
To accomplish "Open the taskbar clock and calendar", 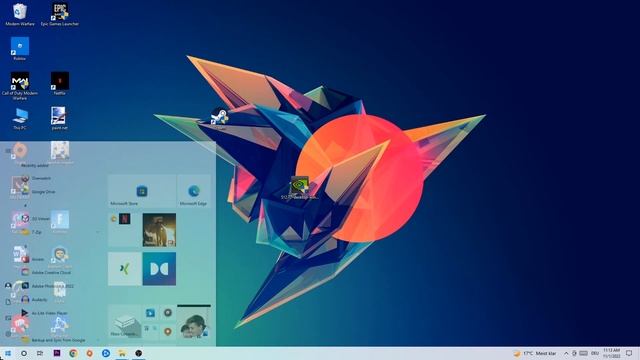I will click(x=611, y=353).
